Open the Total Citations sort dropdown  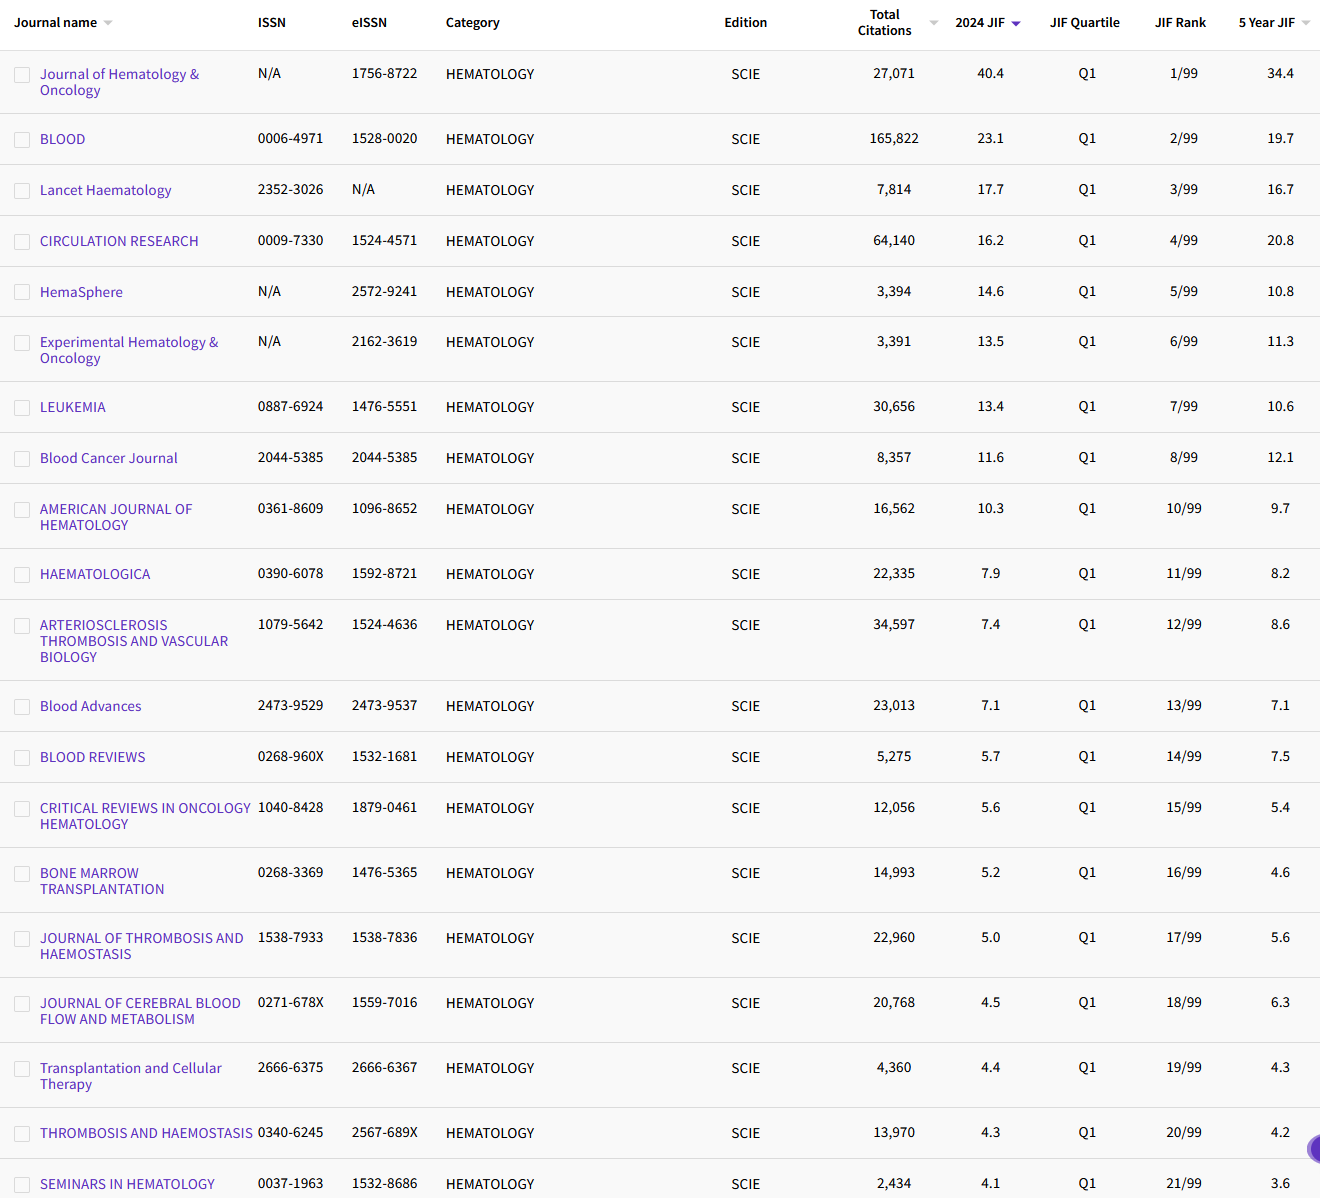click(x=932, y=22)
